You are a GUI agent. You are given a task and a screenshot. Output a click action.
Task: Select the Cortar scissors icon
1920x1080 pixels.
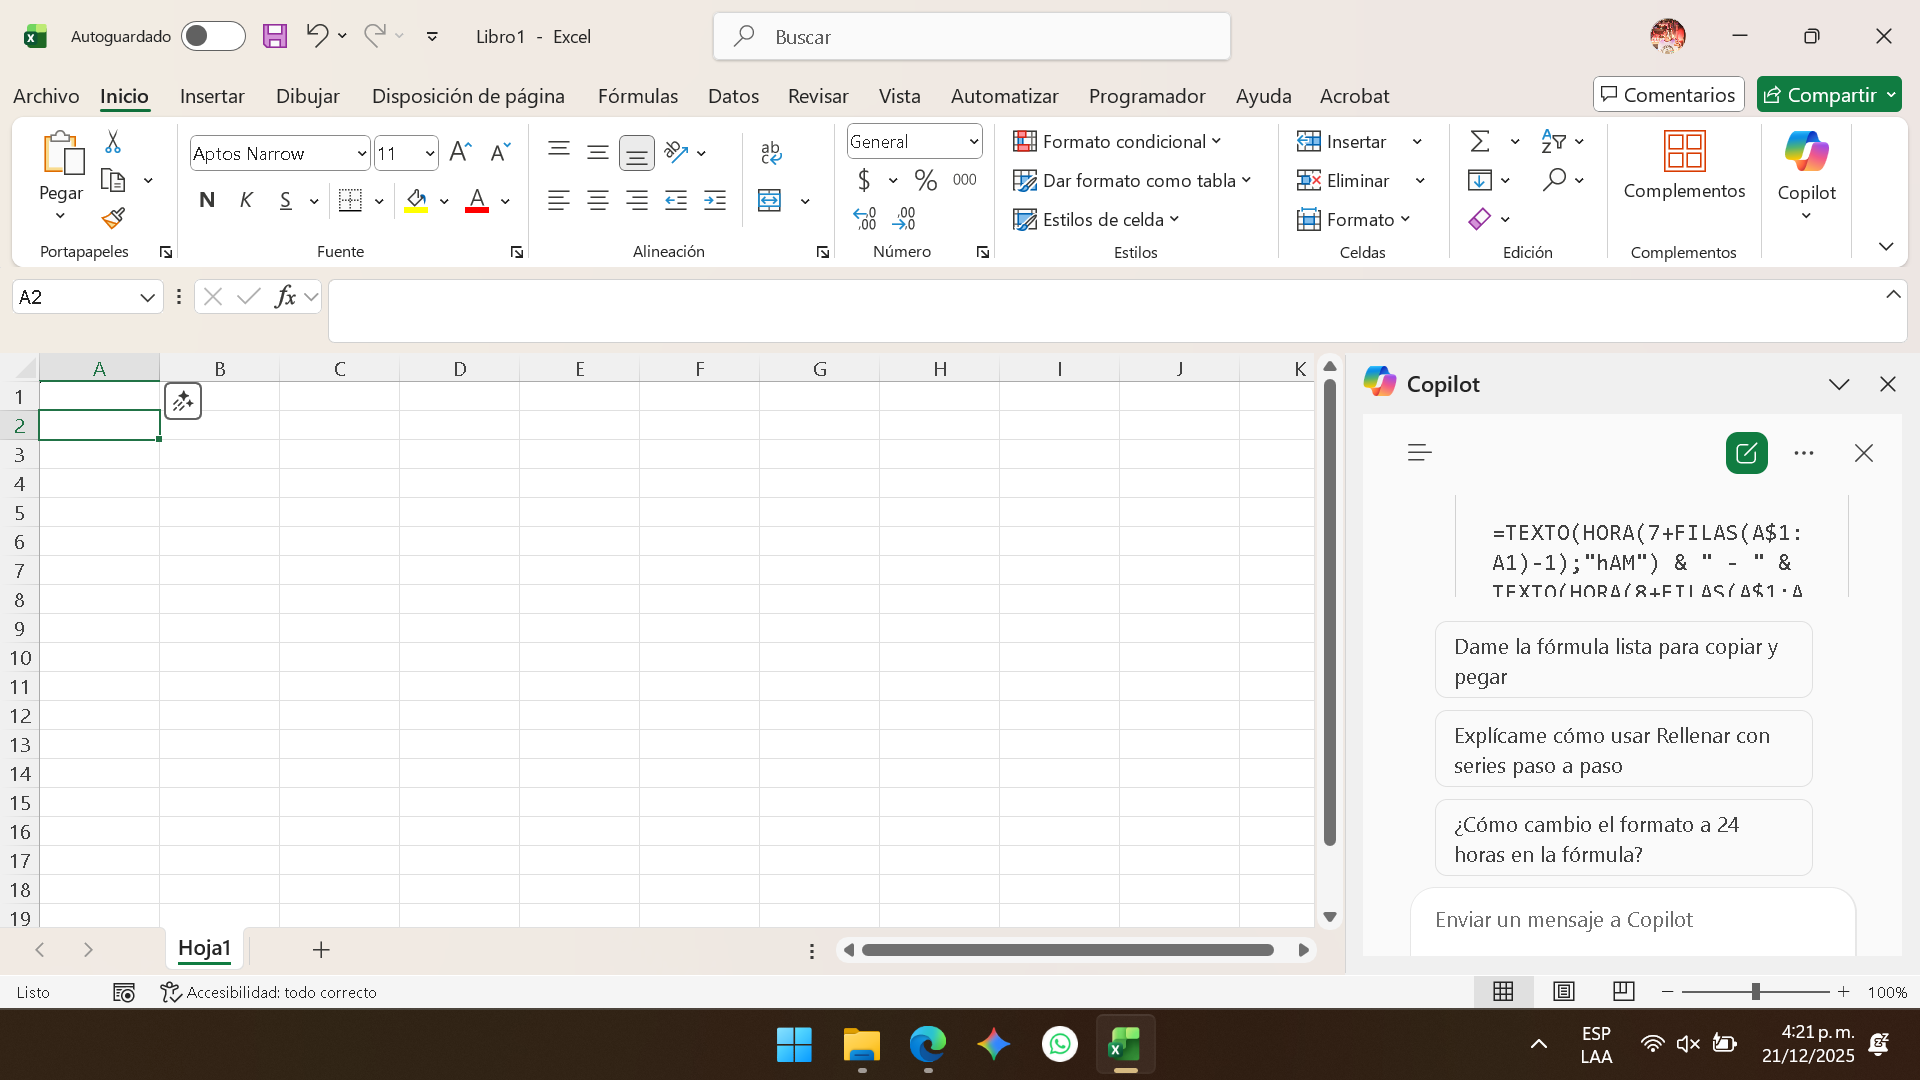[112, 141]
